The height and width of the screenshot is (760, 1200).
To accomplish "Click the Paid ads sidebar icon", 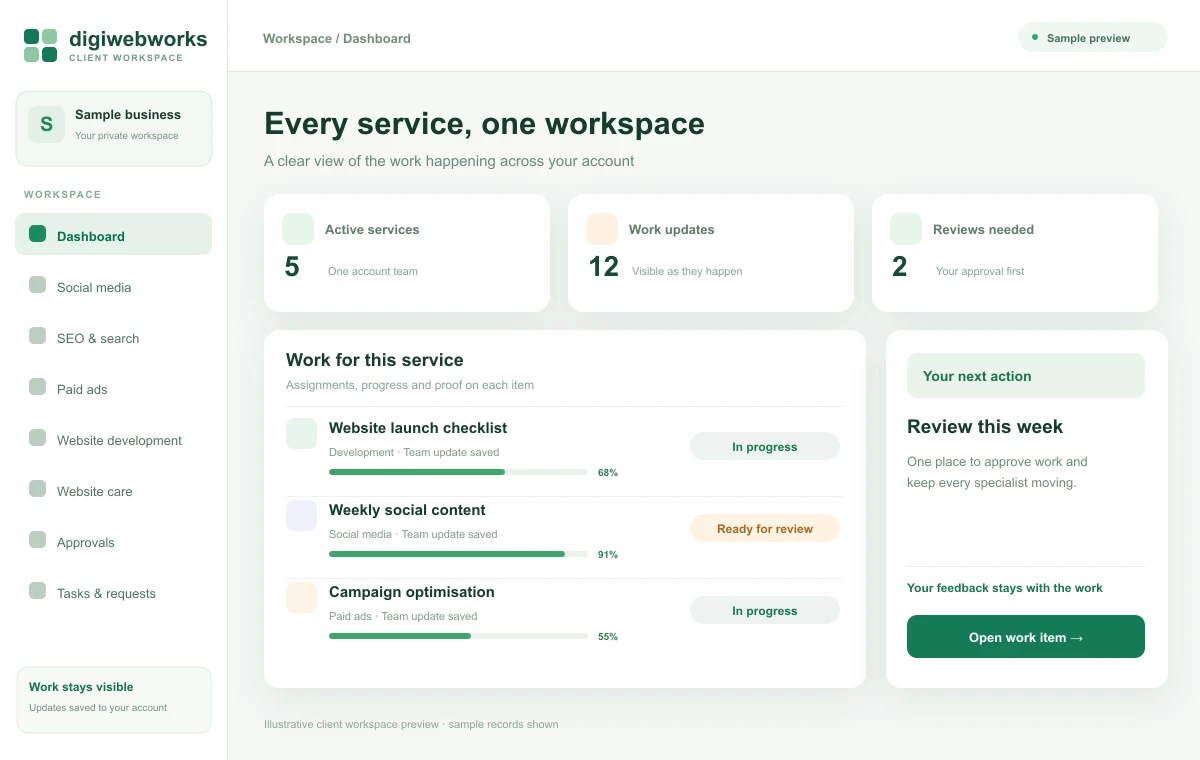I will tap(37, 387).
